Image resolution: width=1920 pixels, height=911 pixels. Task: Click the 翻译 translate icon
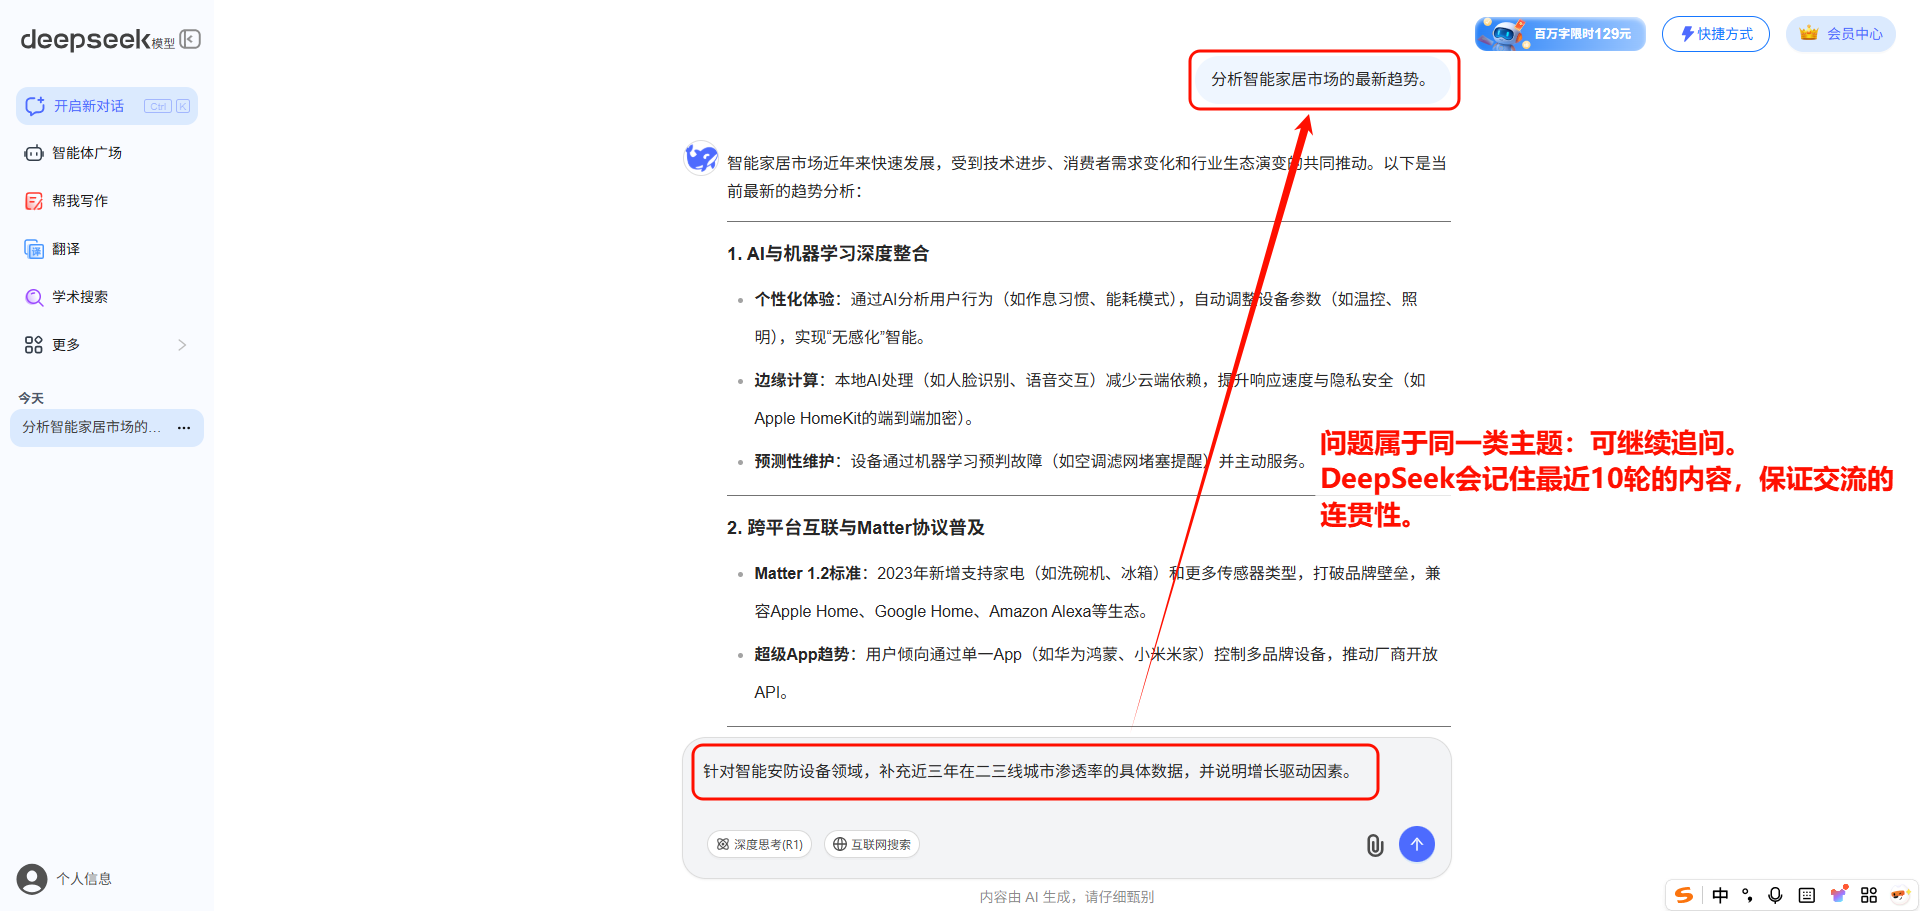click(x=34, y=249)
